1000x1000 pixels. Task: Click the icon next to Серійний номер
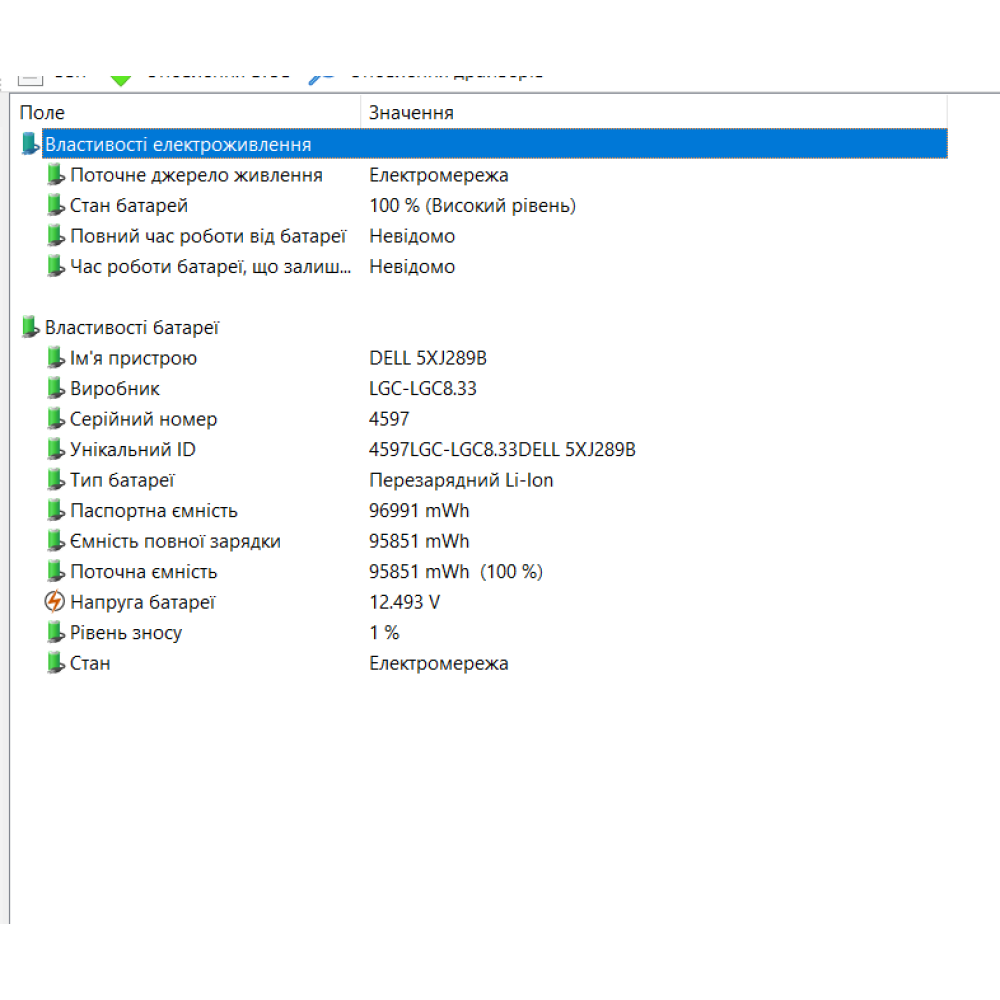point(55,418)
